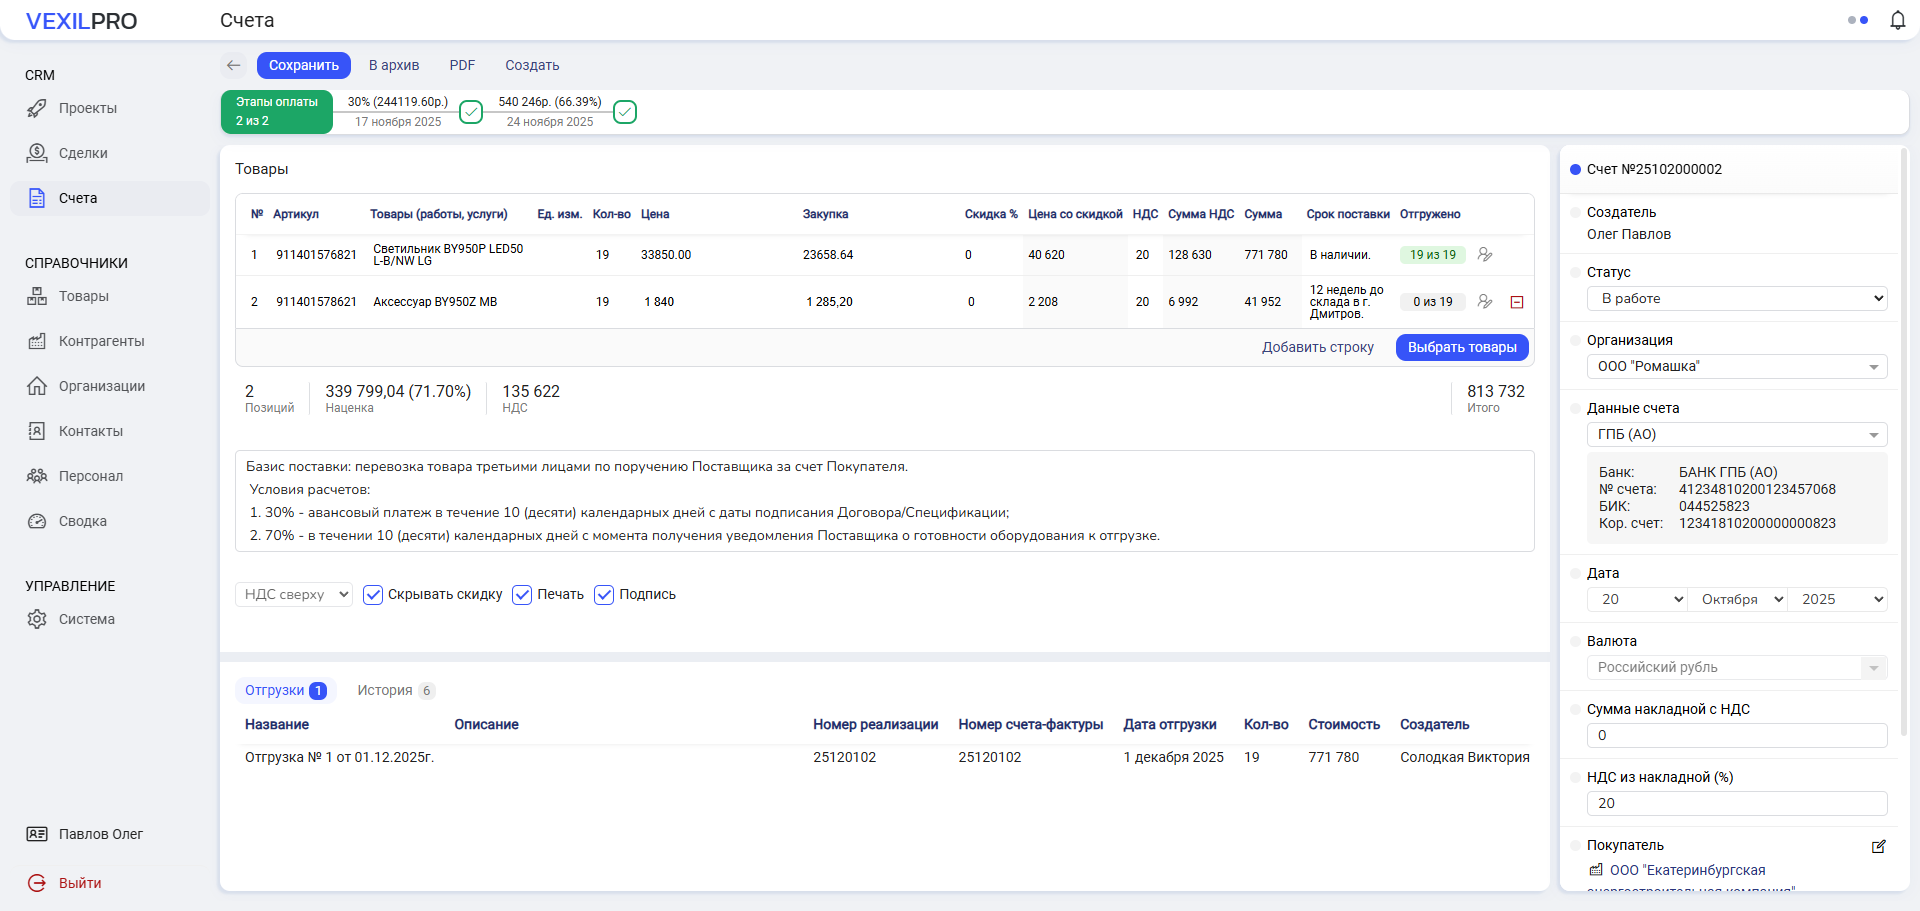Click the back arrow button
Screen dimensions: 1920x911
234,65
